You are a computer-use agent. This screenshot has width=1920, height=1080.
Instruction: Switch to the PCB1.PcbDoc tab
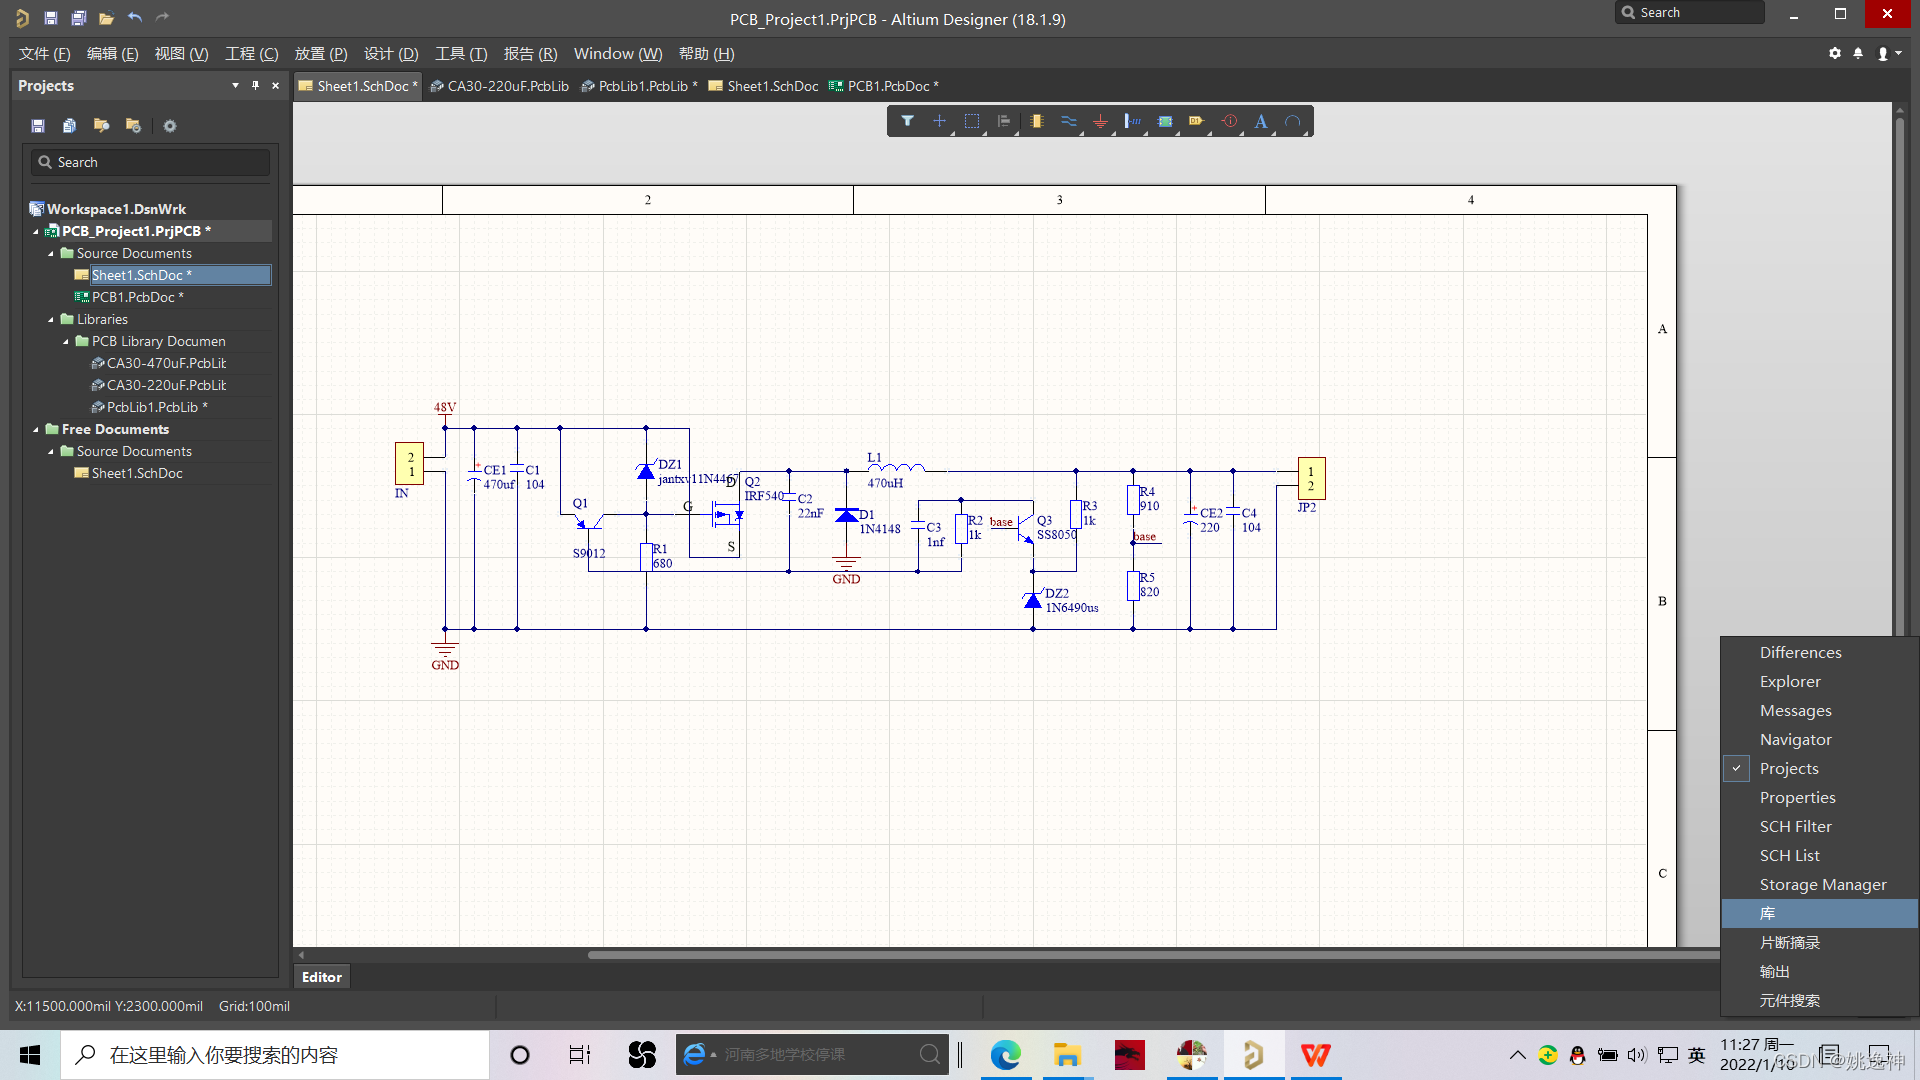(884, 86)
